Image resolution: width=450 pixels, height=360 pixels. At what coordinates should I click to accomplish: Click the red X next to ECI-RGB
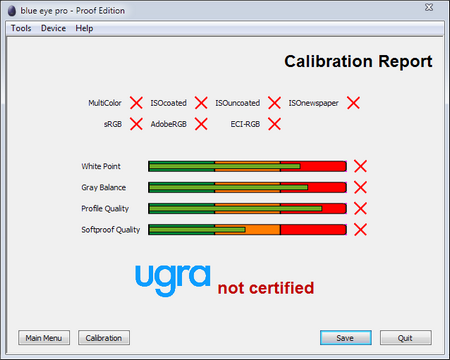[x=274, y=124]
